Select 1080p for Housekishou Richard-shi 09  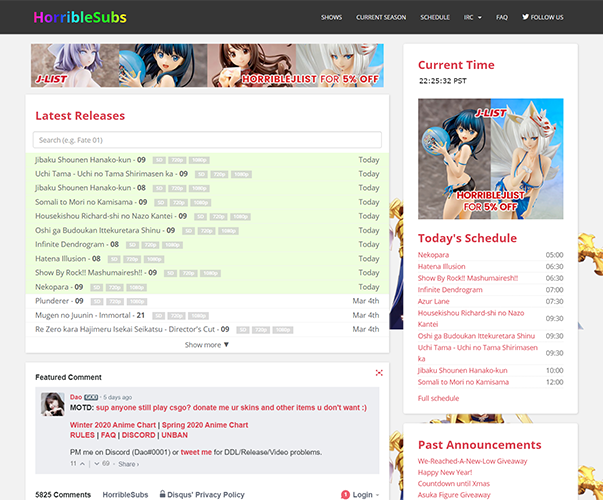(240, 217)
